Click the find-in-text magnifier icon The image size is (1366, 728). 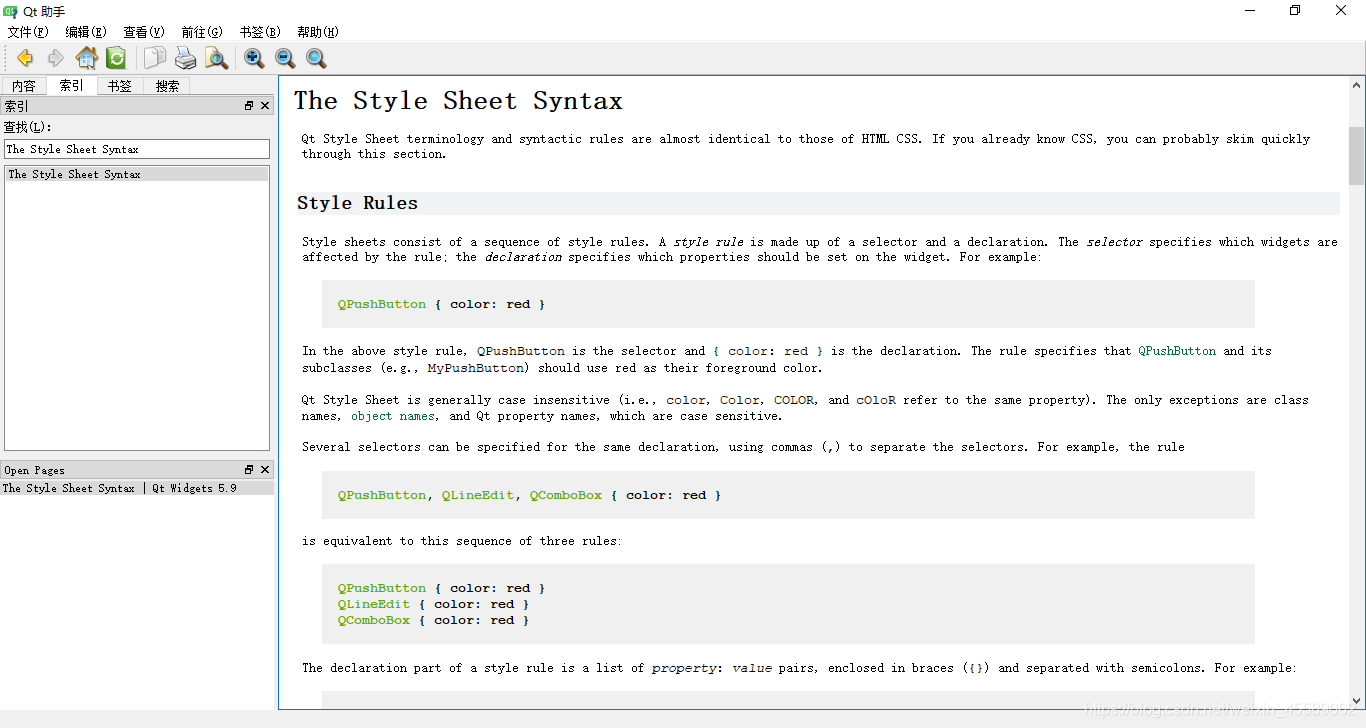217,58
